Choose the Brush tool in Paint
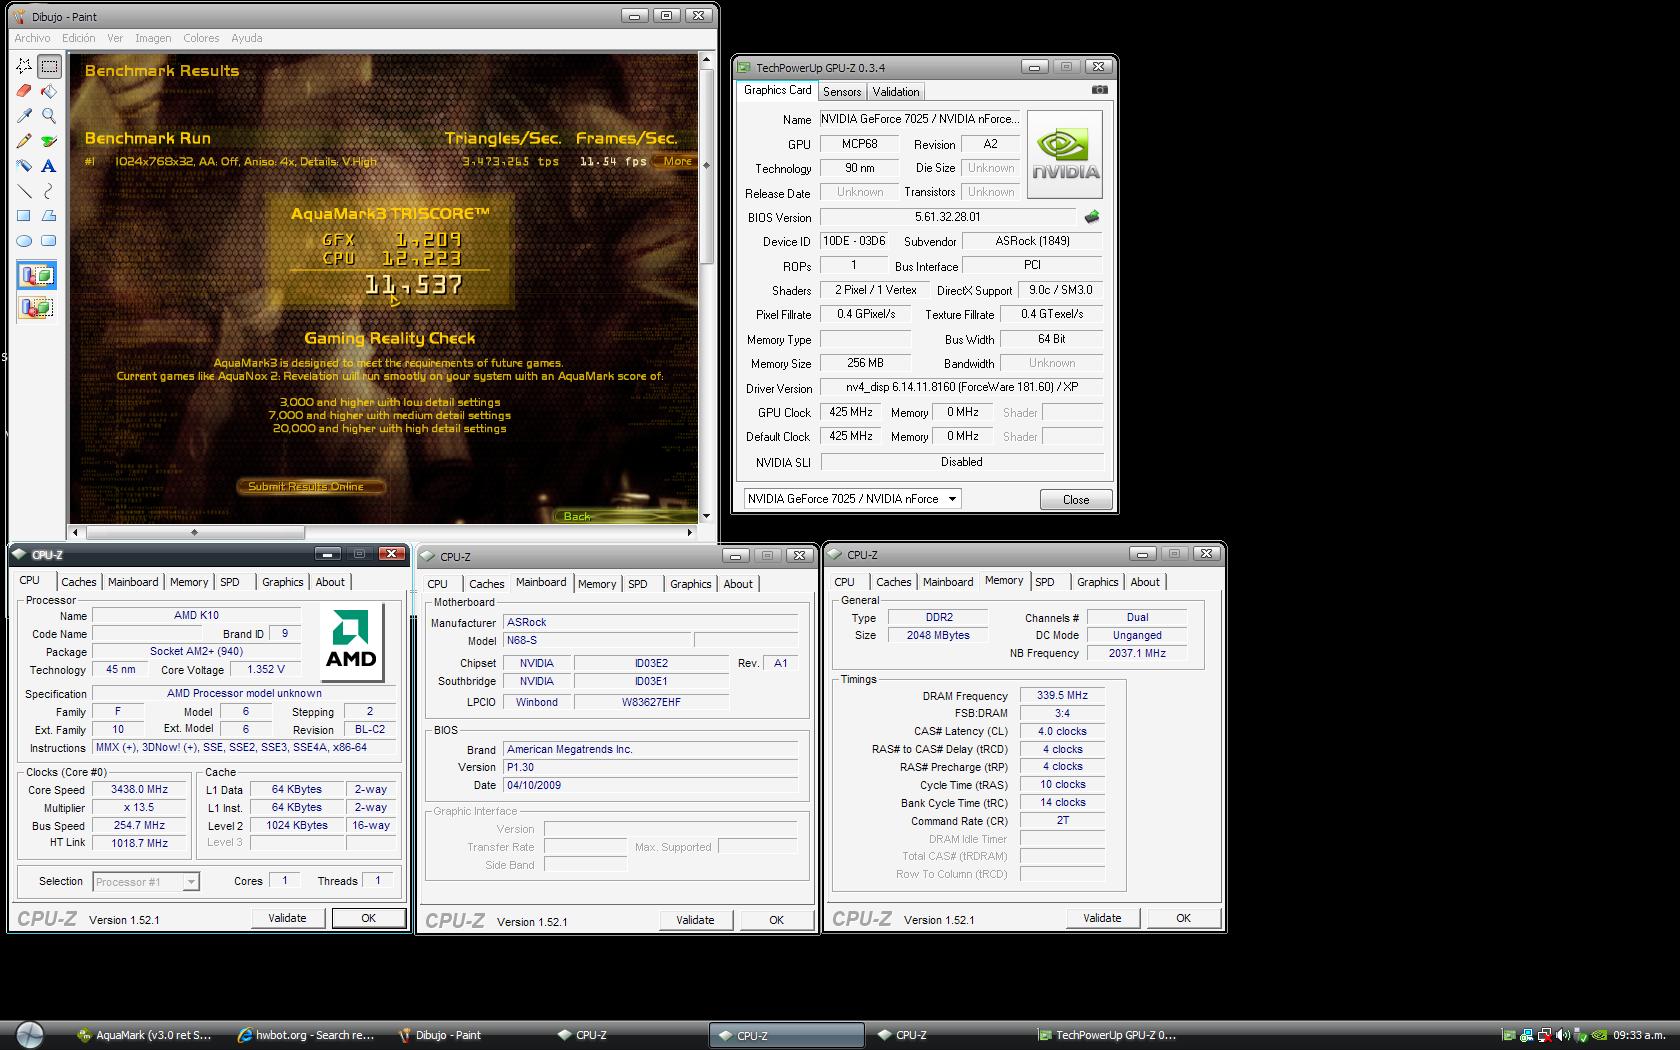 [49, 141]
